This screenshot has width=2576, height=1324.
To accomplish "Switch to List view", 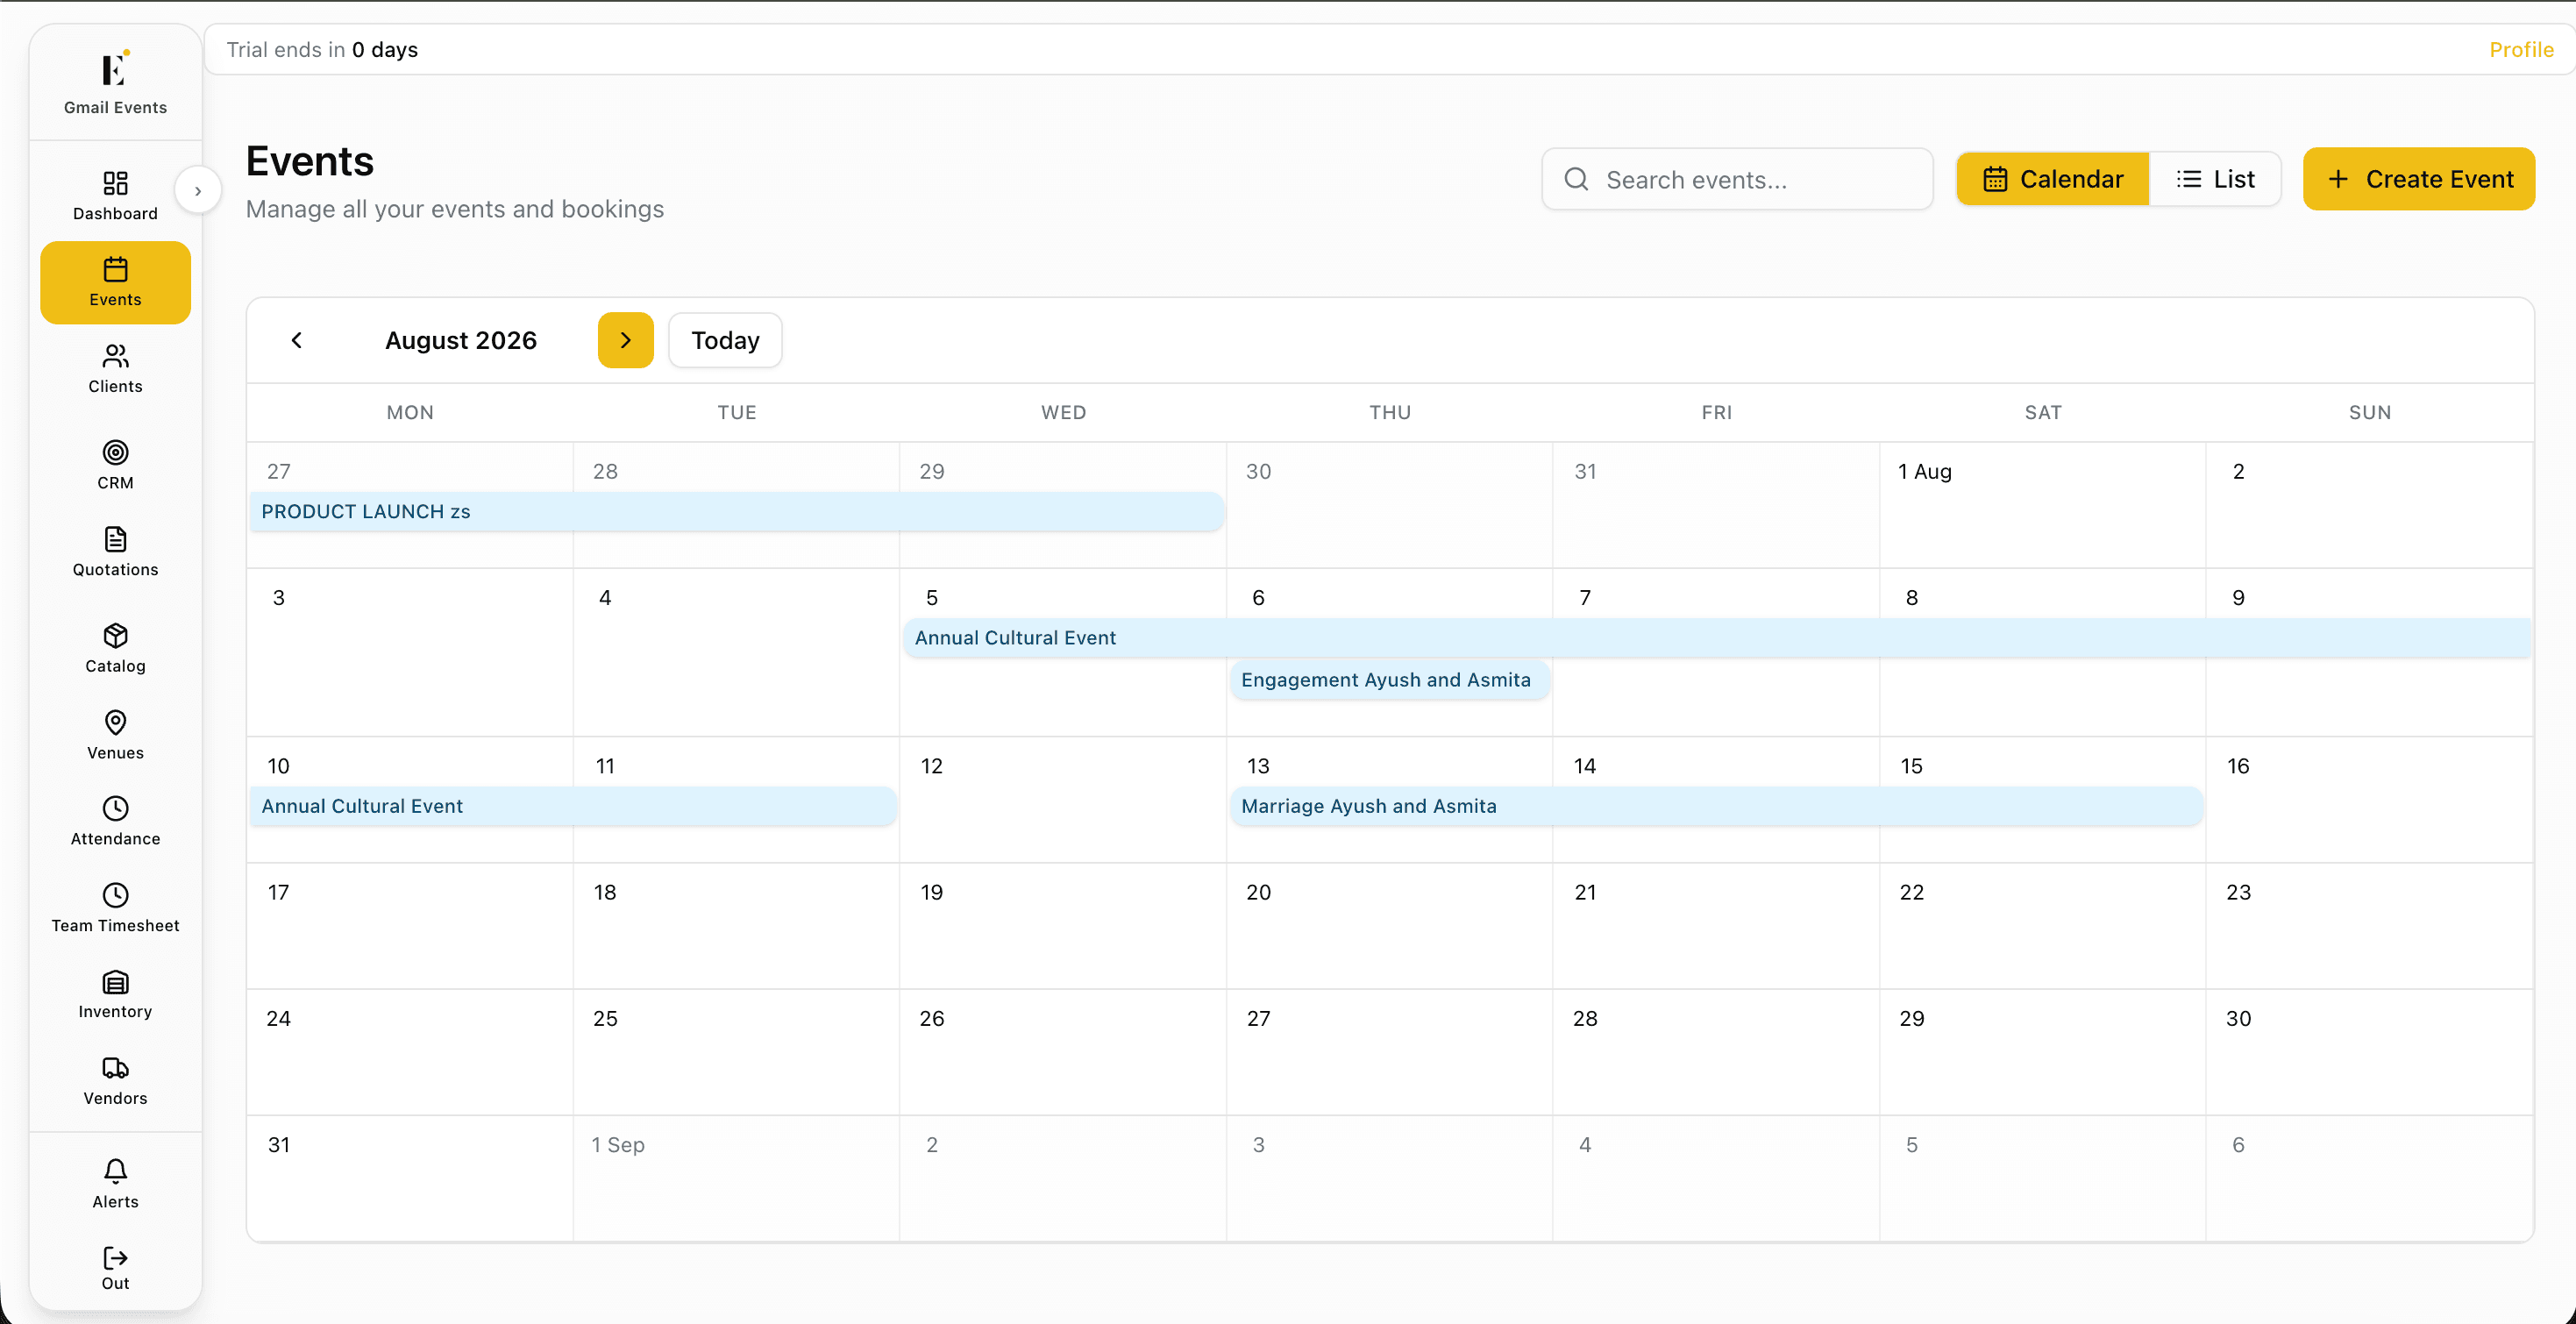I will click(2215, 179).
